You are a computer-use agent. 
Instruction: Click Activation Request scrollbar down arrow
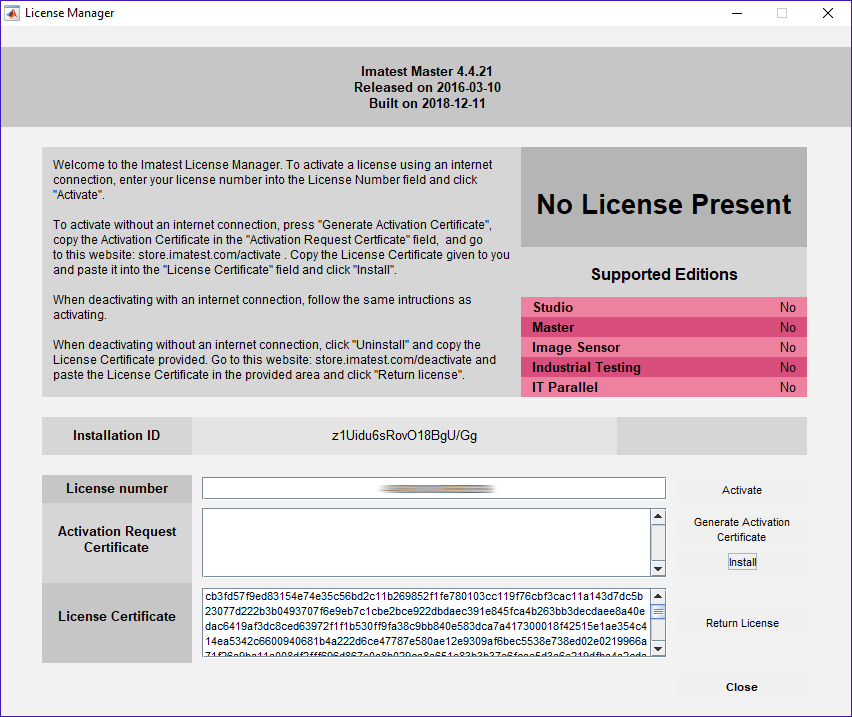coord(658,569)
